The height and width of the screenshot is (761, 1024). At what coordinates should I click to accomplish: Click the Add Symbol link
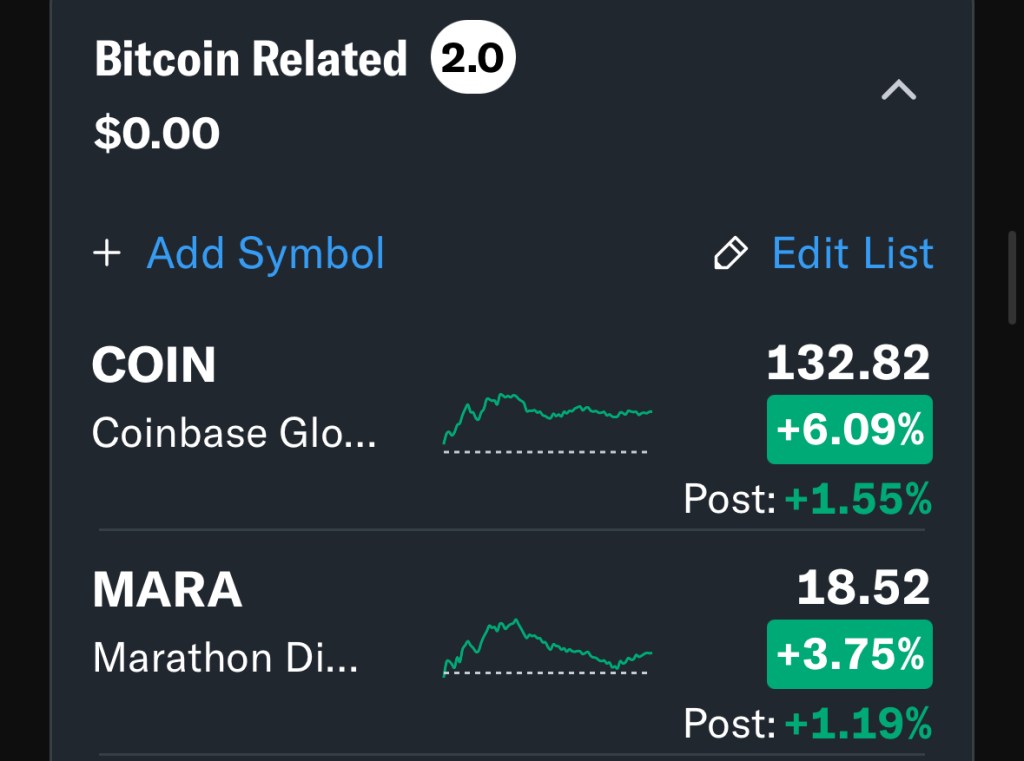click(265, 254)
